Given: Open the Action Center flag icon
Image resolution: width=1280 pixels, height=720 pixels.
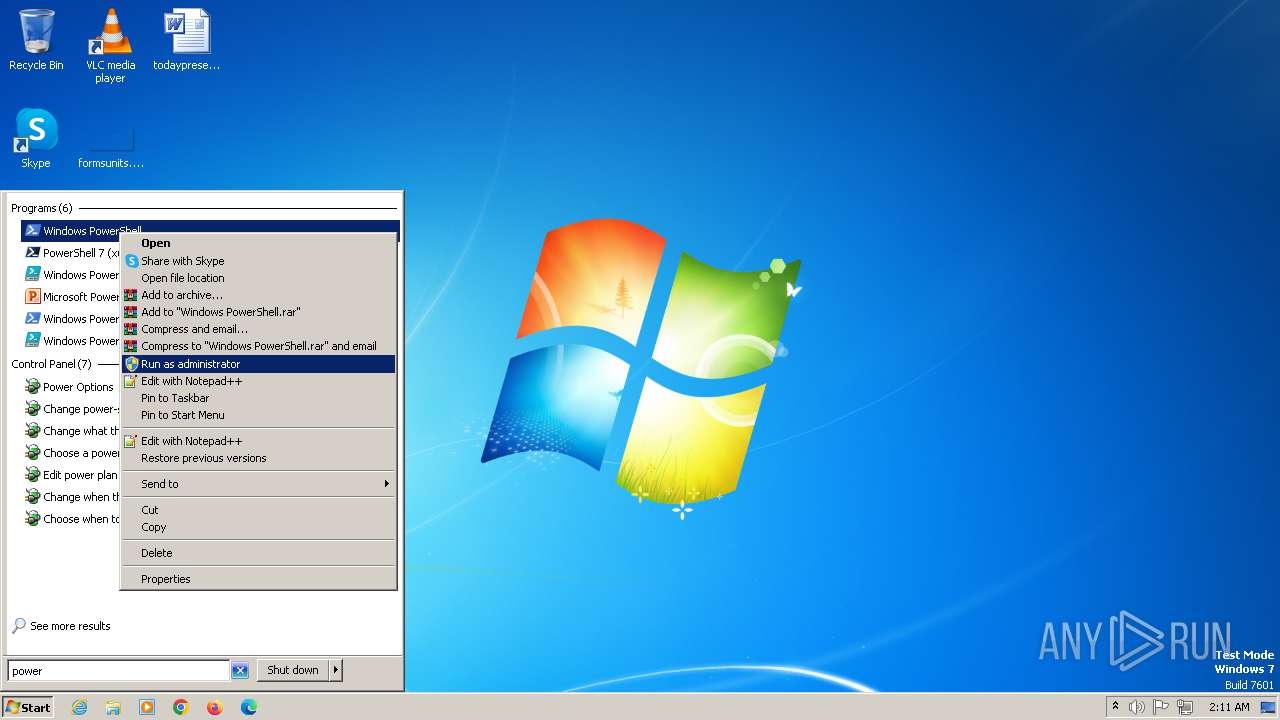Looking at the screenshot, I should (1161, 707).
